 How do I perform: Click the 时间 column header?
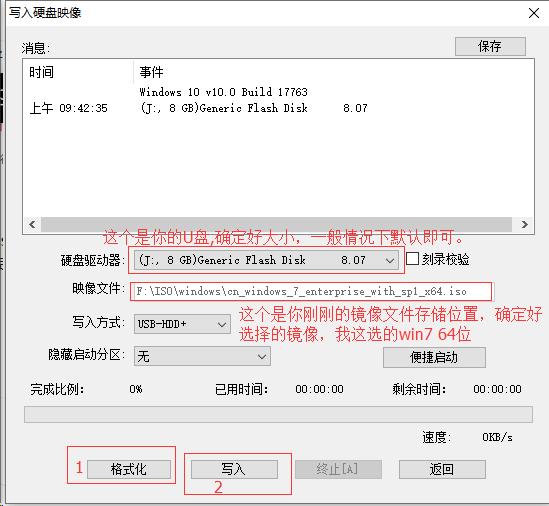78,72
